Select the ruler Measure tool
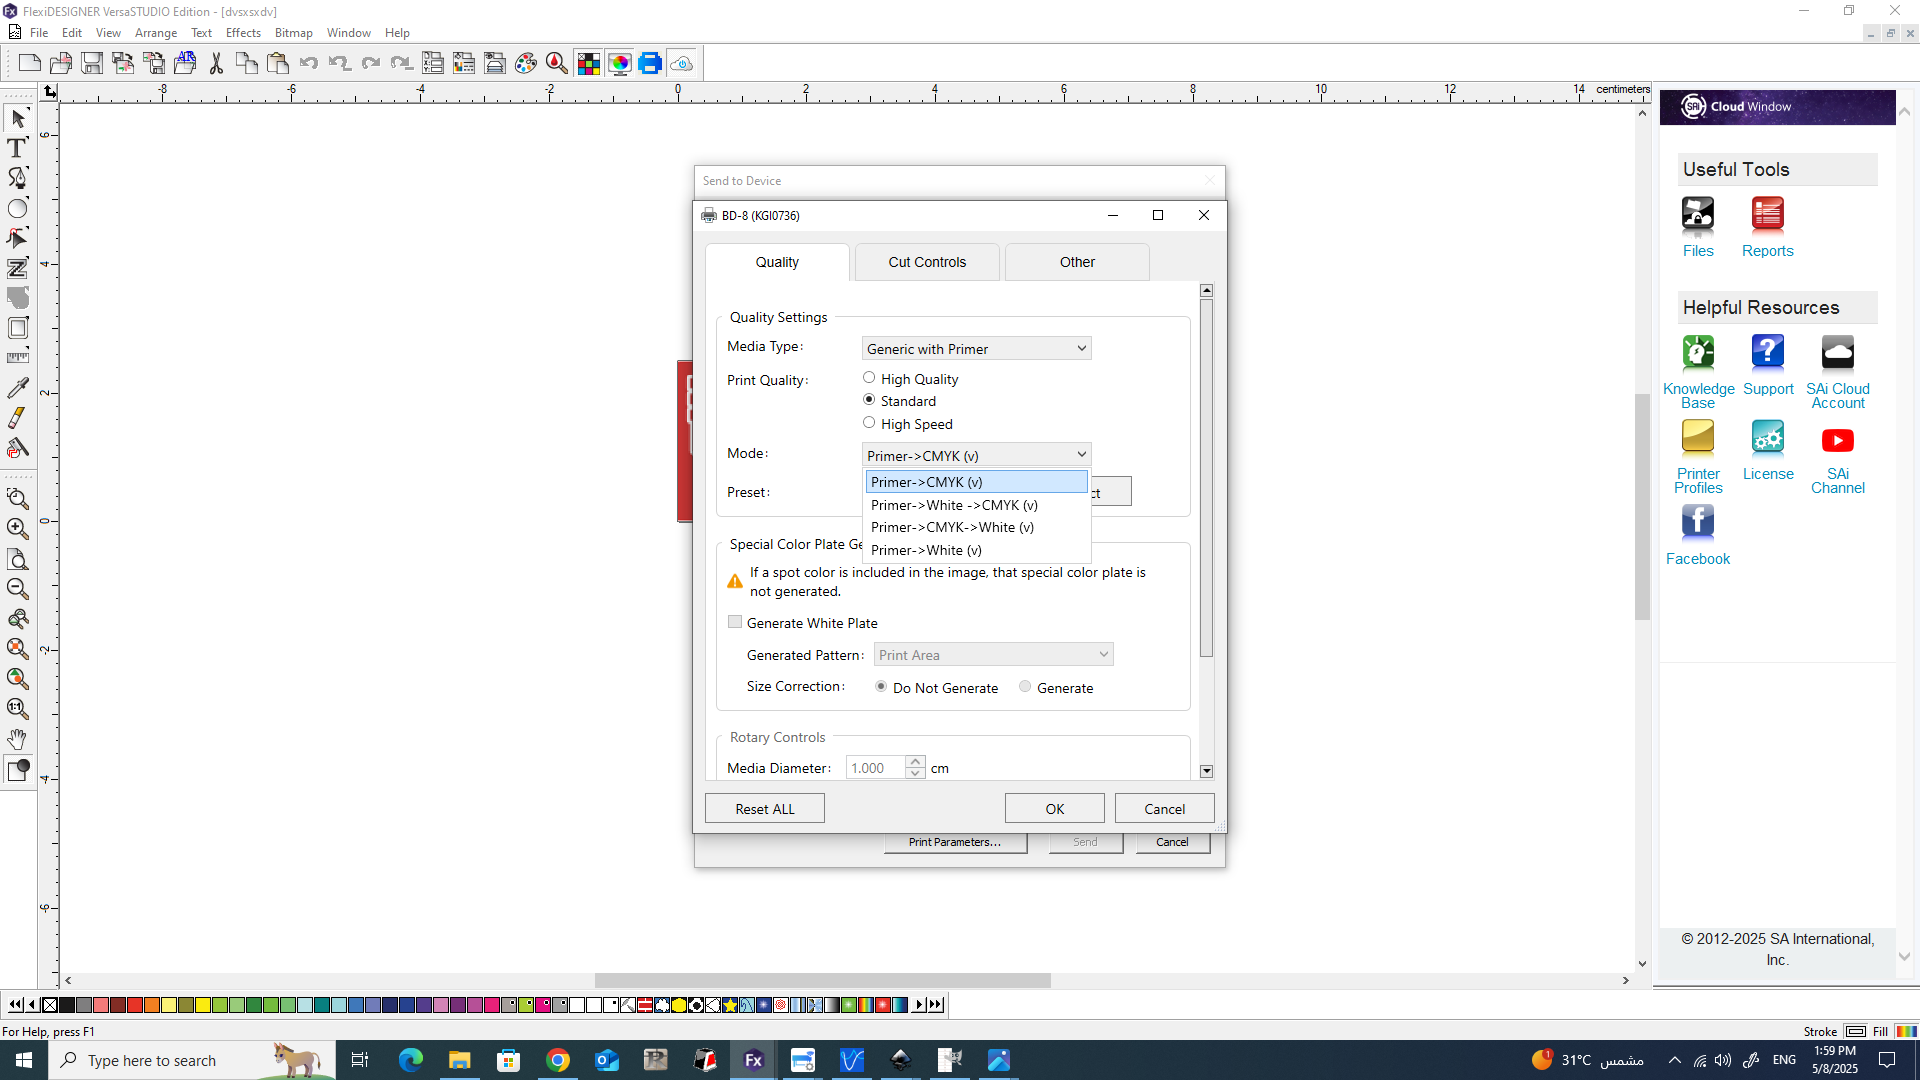1920x1080 pixels. click(x=18, y=357)
